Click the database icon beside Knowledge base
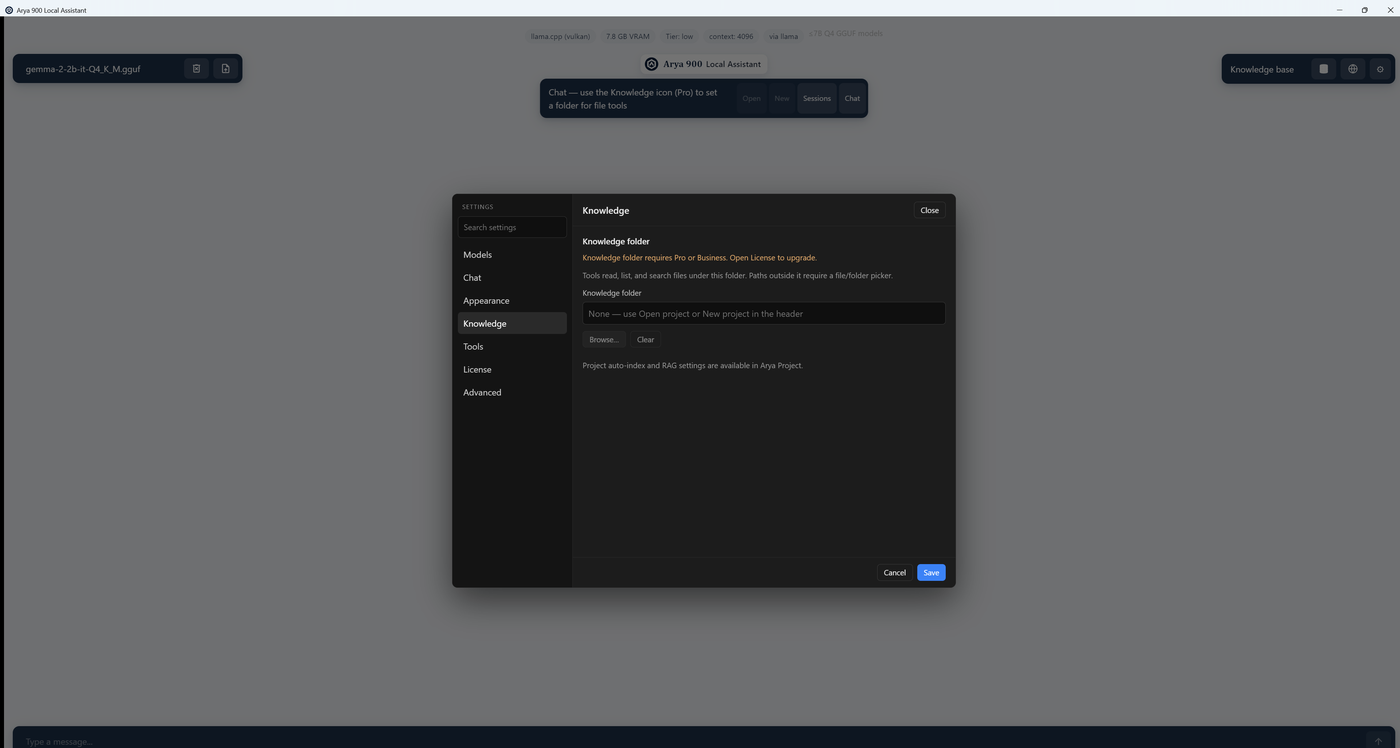 tap(1324, 69)
